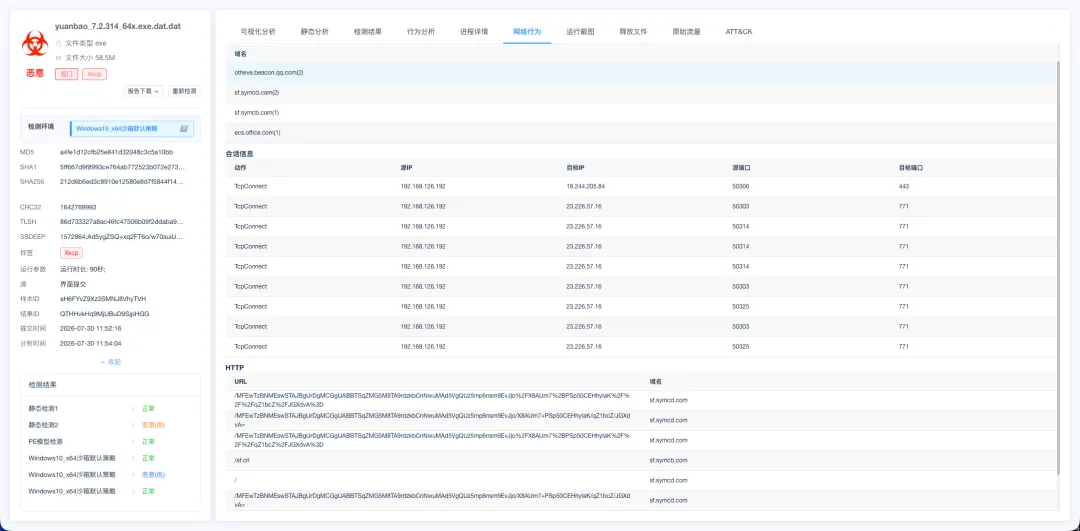Open the 释放文件 tab
The width and height of the screenshot is (1080, 531).
click(633, 32)
